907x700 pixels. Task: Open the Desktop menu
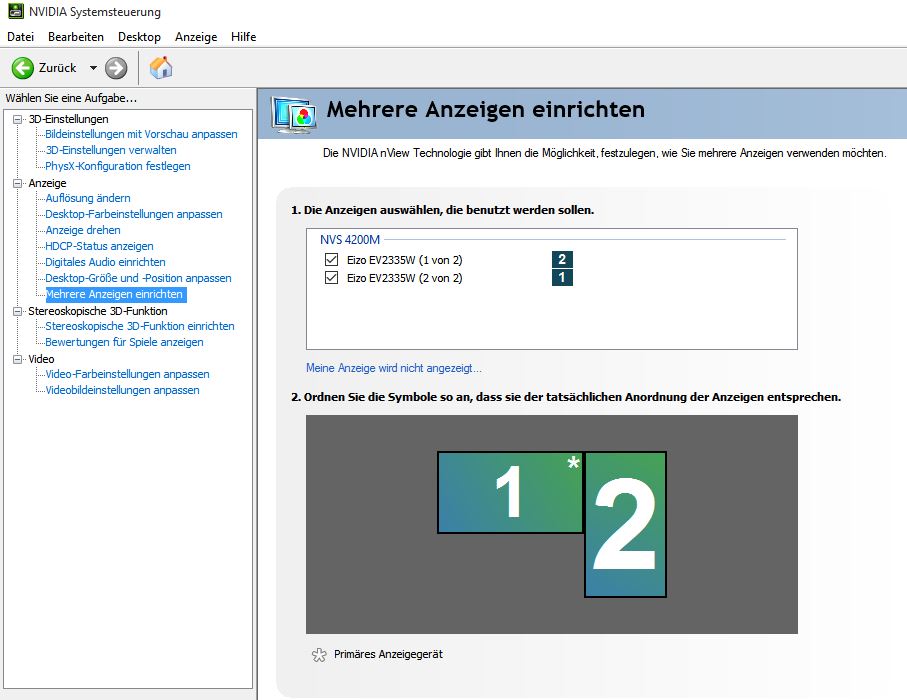[139, 36]
